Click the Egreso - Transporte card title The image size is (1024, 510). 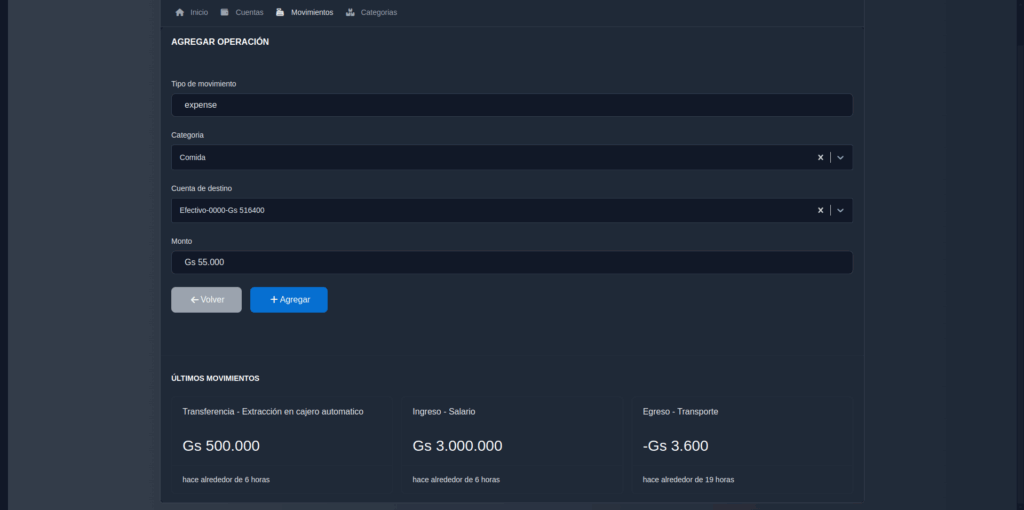[680, 412]
